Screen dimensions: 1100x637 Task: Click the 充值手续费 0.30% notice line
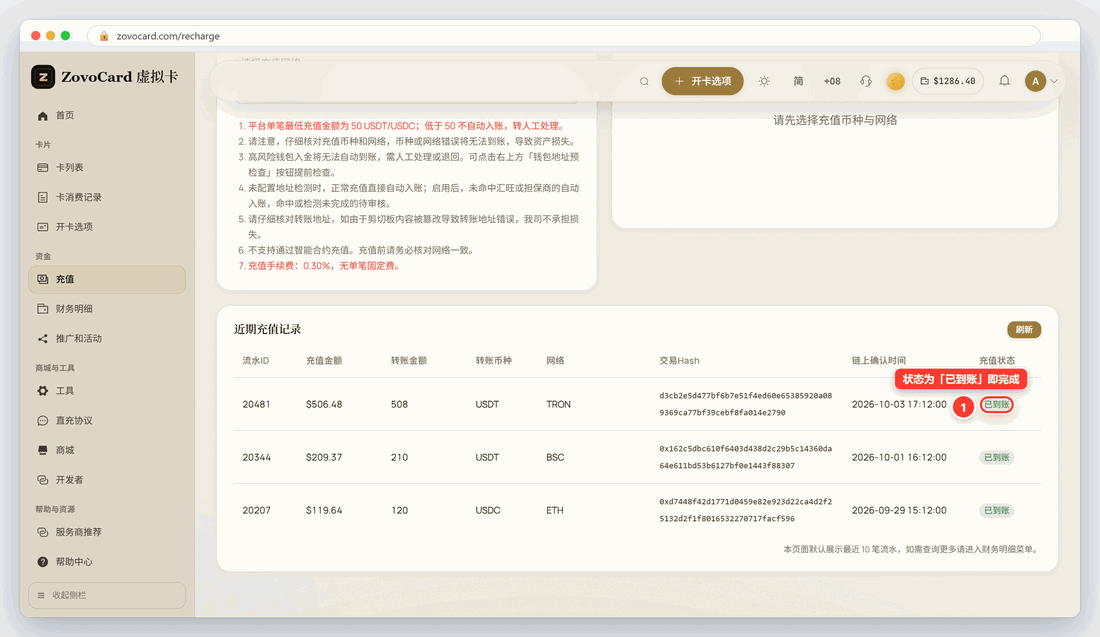click(x=319, y=266)
